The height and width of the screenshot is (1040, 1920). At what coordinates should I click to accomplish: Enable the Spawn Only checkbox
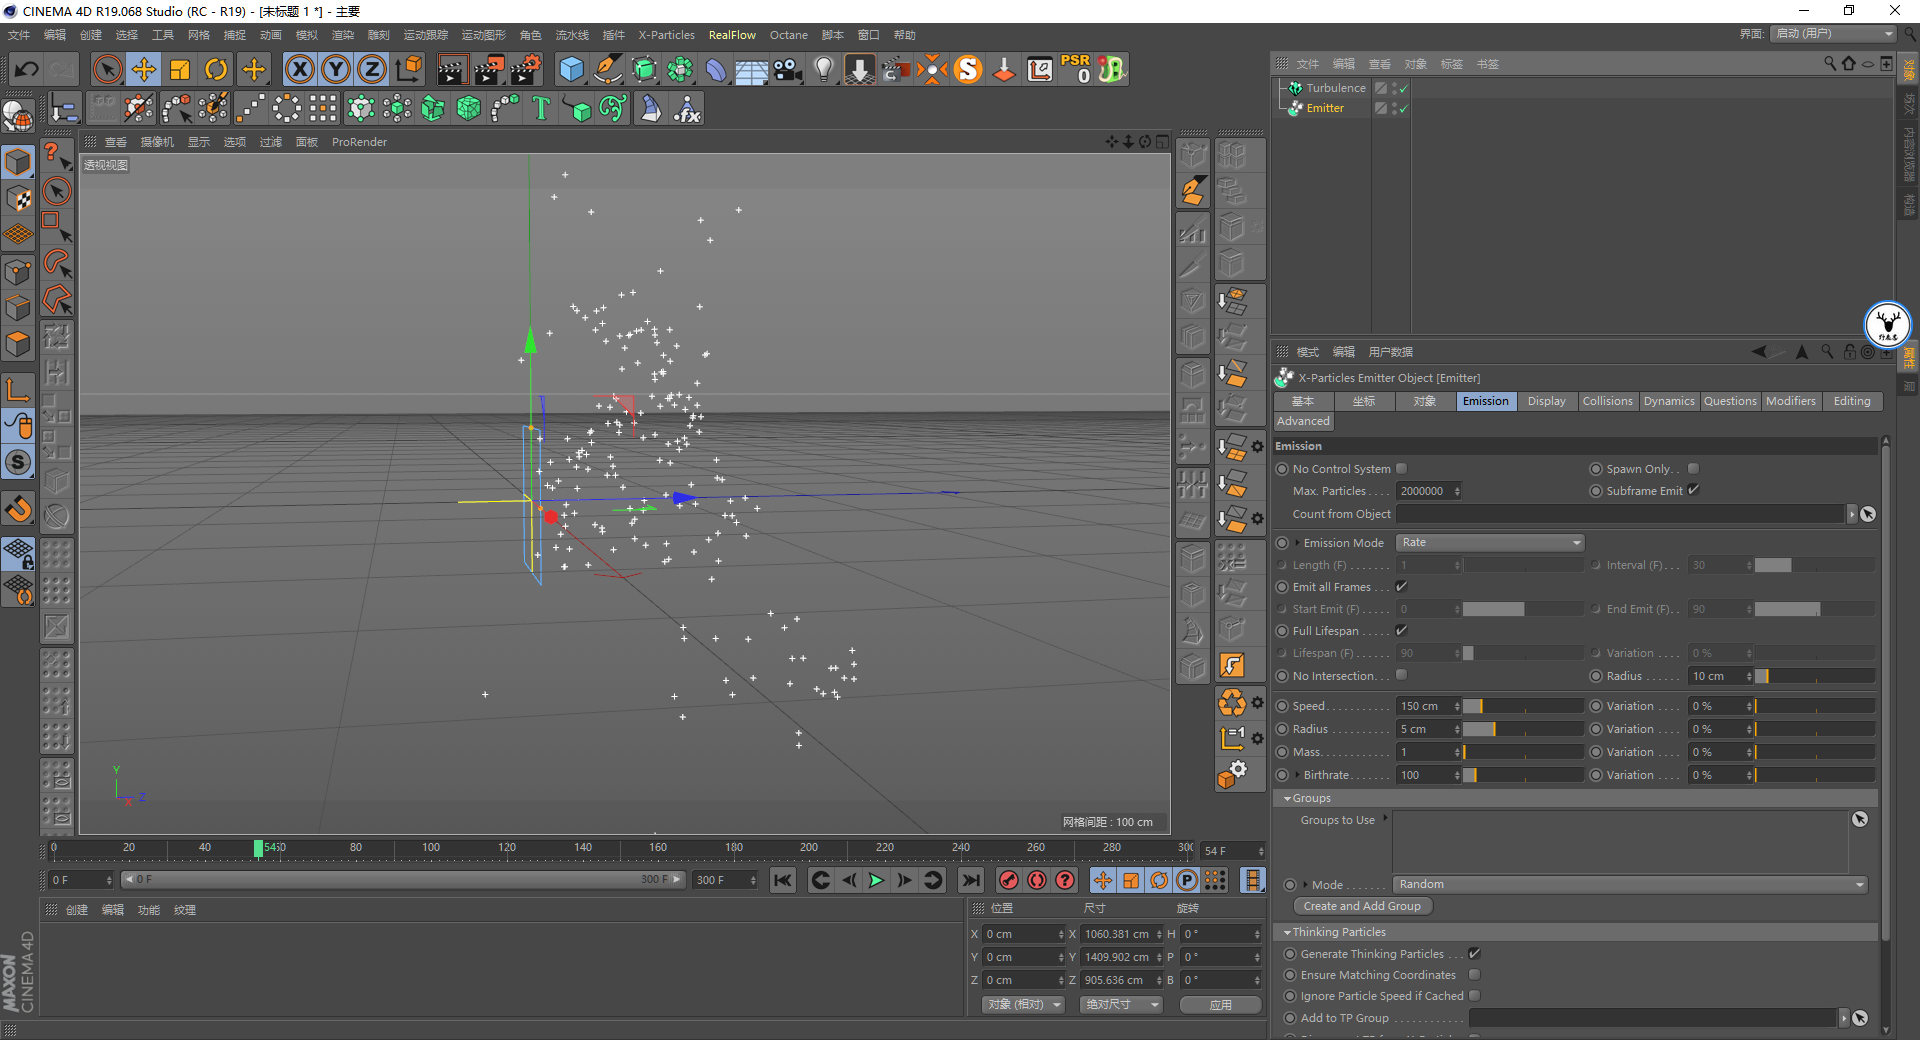[1693, 468]
